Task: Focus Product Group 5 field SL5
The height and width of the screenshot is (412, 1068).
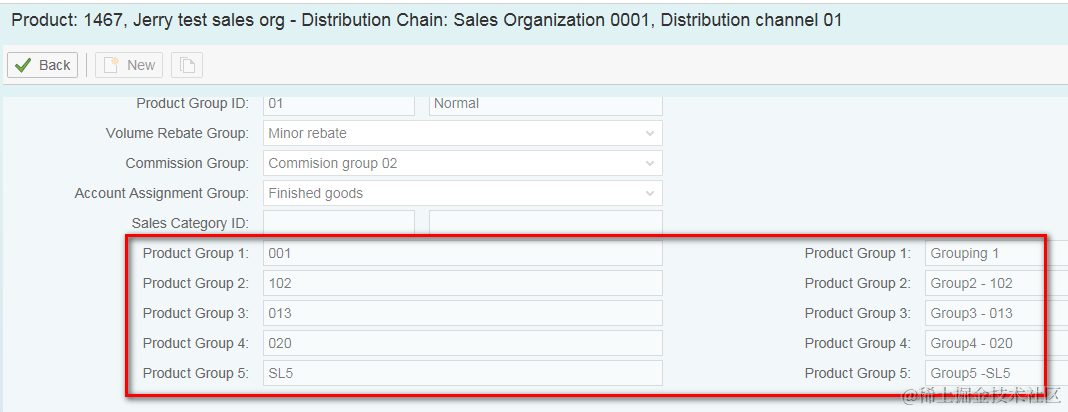Action: 462,373
